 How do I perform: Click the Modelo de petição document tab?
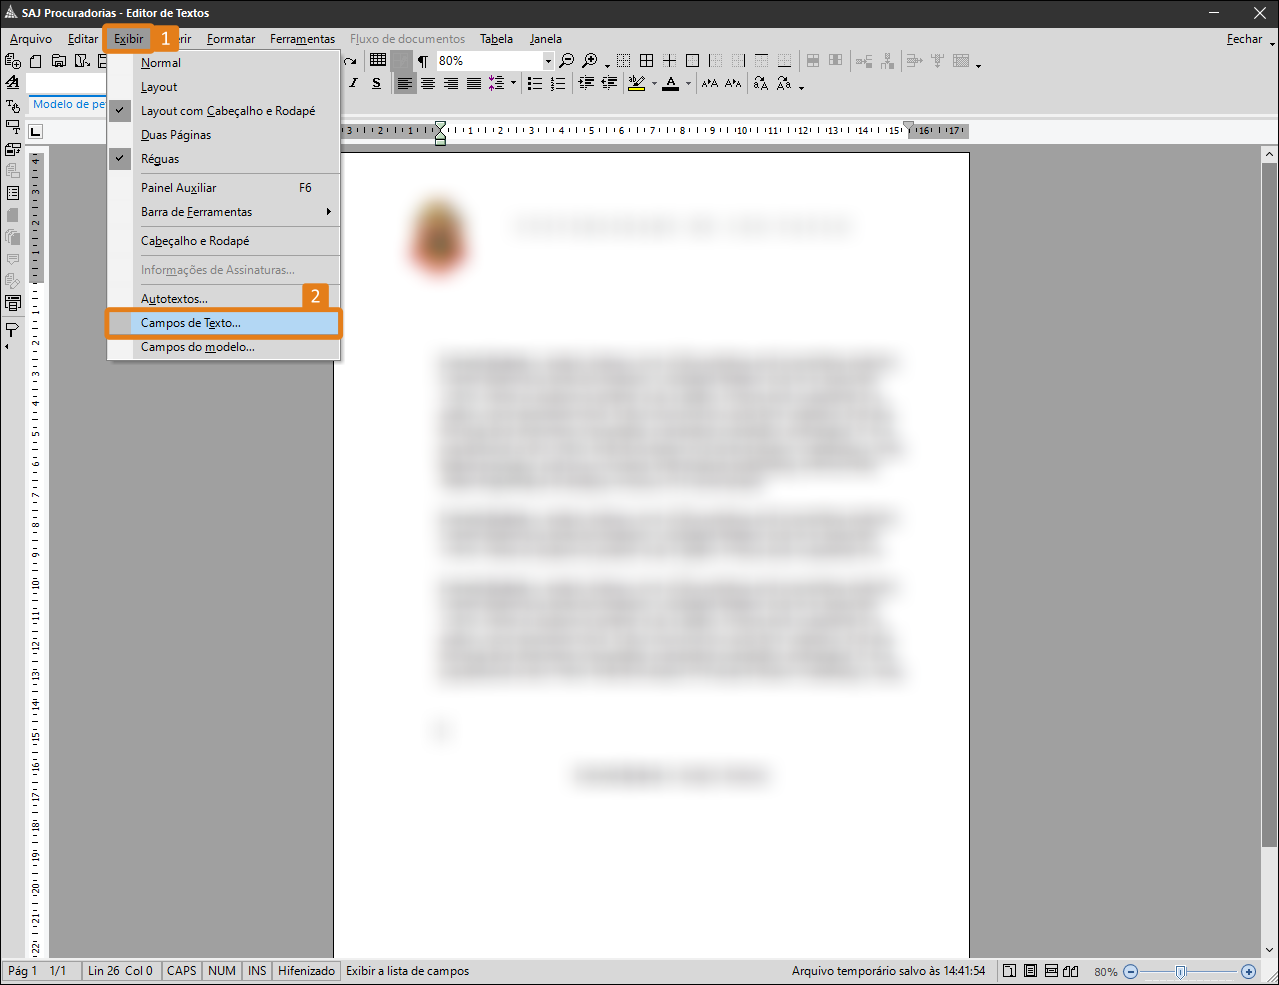(68, 104)
